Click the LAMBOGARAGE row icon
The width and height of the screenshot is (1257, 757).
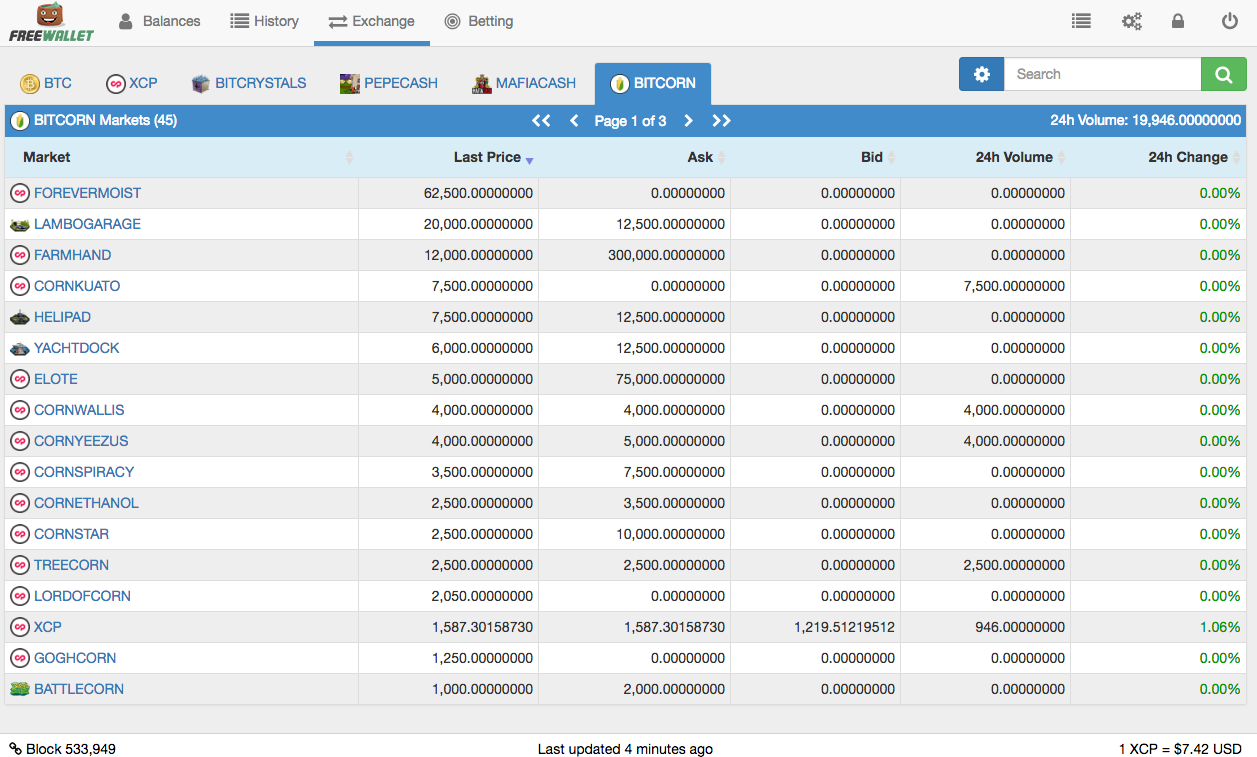19,224
